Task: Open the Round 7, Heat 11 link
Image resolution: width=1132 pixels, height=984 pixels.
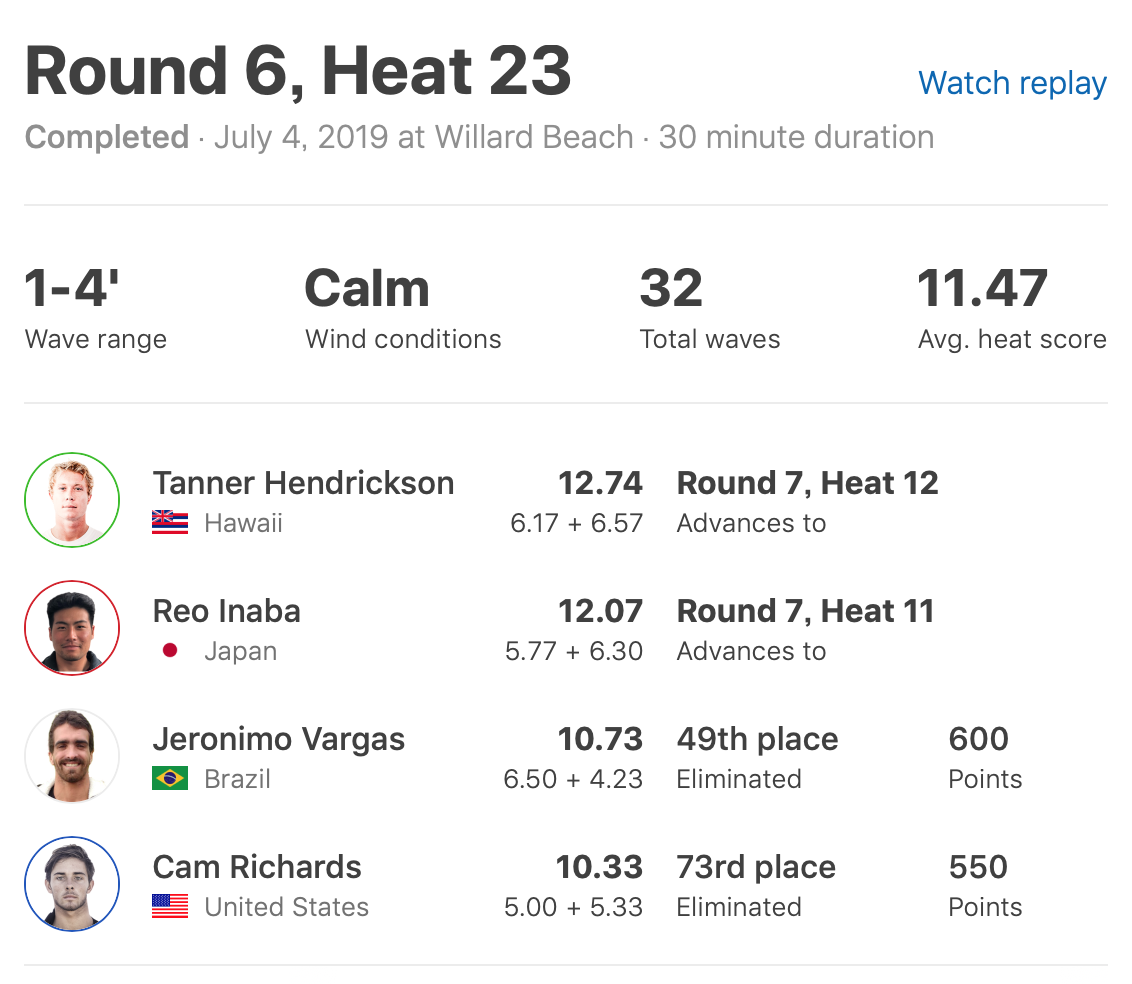Action: pyautogui.click(x=805, y=612)
